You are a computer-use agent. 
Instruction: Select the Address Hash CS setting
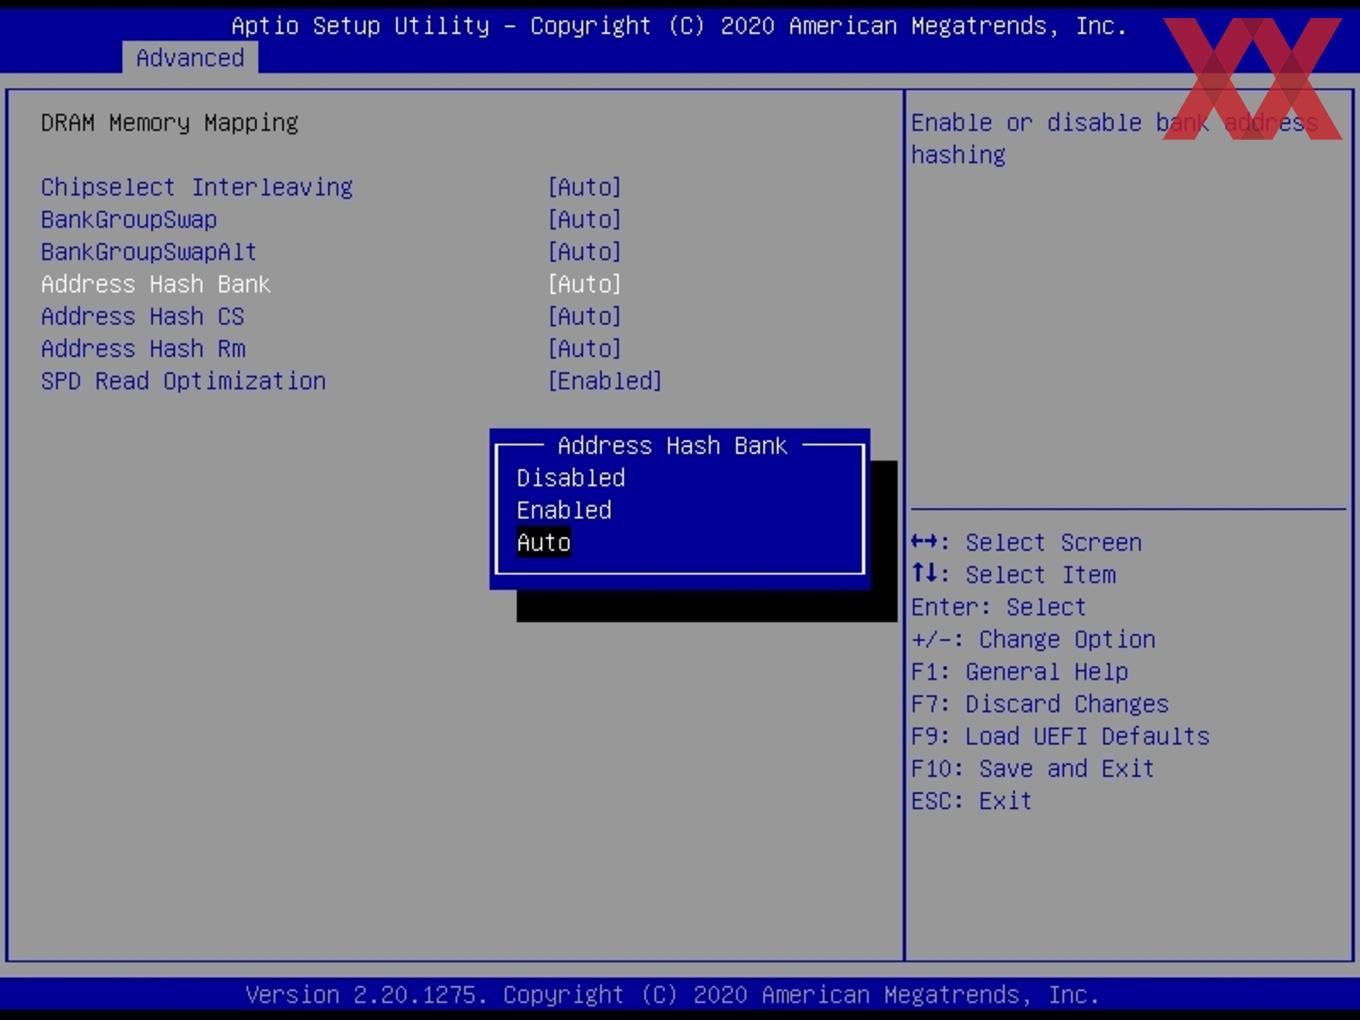click(143, 316)
